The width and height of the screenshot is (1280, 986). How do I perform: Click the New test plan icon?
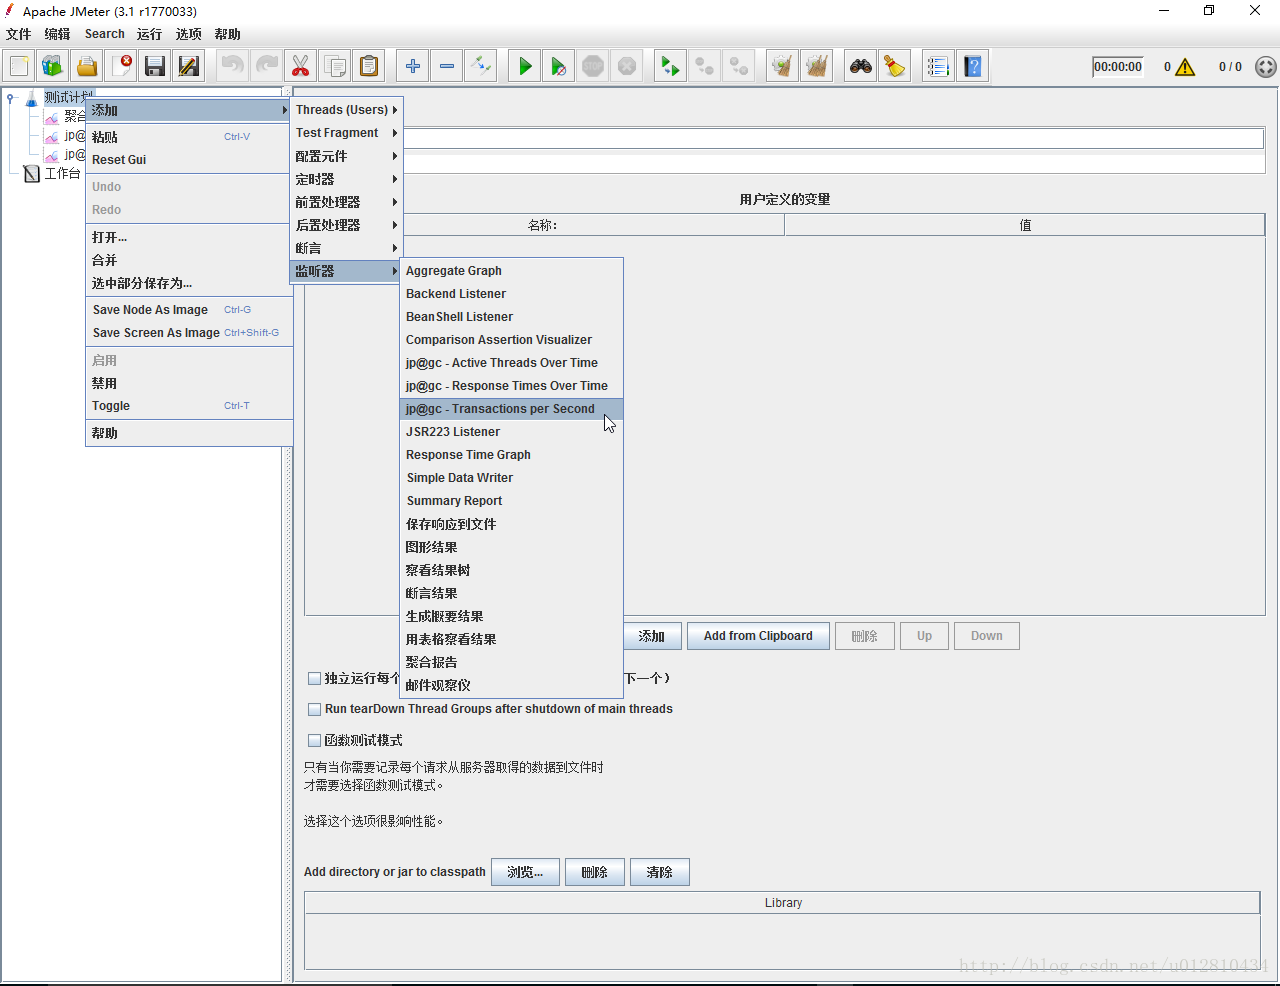(19, 66)
